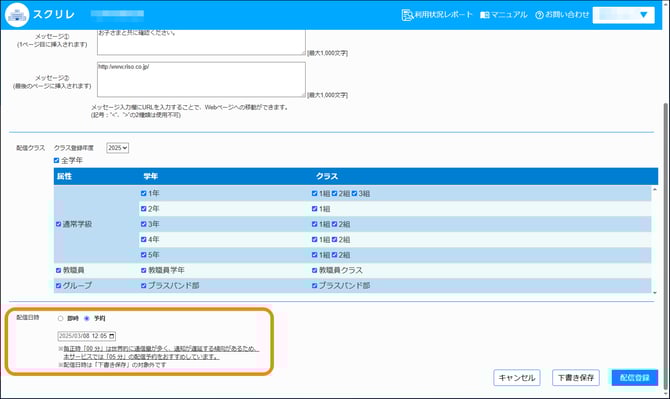The width and height of the screenshot is (670, 399).
Task: Click the 配信クラス section label
Action: [30, 148]
